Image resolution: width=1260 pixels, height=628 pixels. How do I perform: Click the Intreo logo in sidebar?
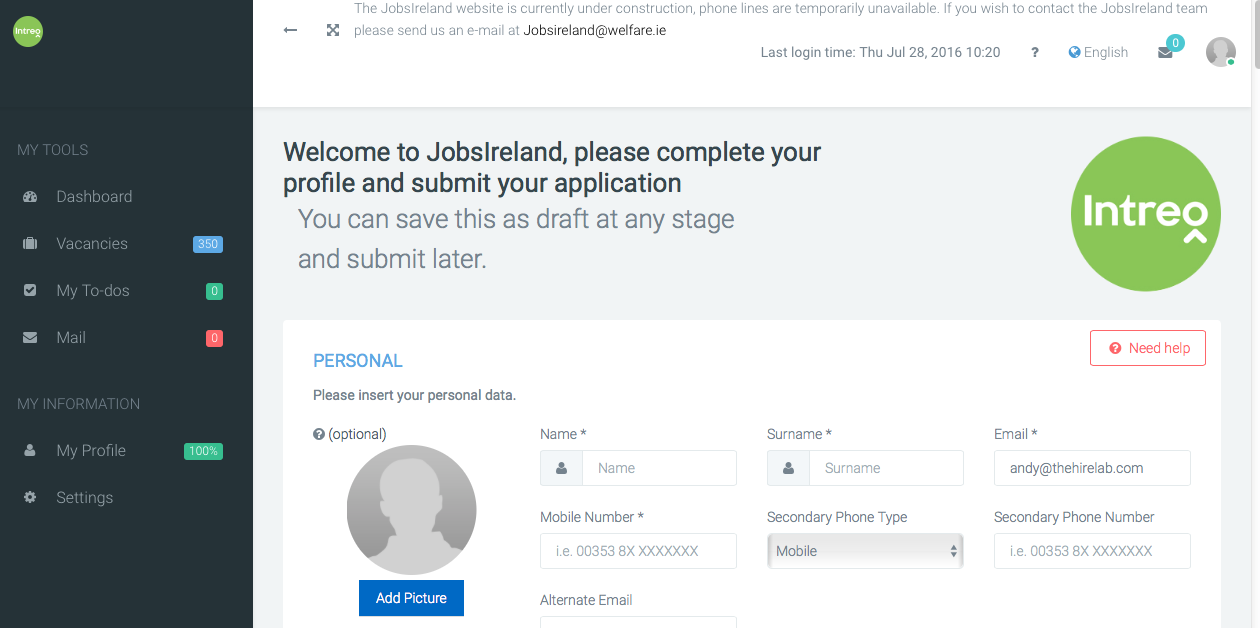28,32
